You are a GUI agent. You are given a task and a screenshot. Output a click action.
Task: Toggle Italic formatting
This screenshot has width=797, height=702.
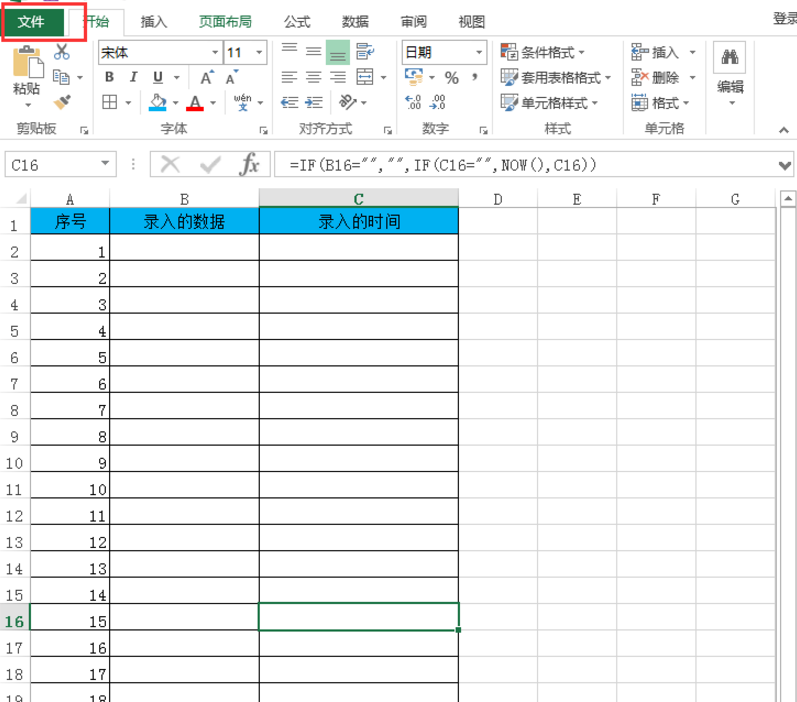[133, 77]
